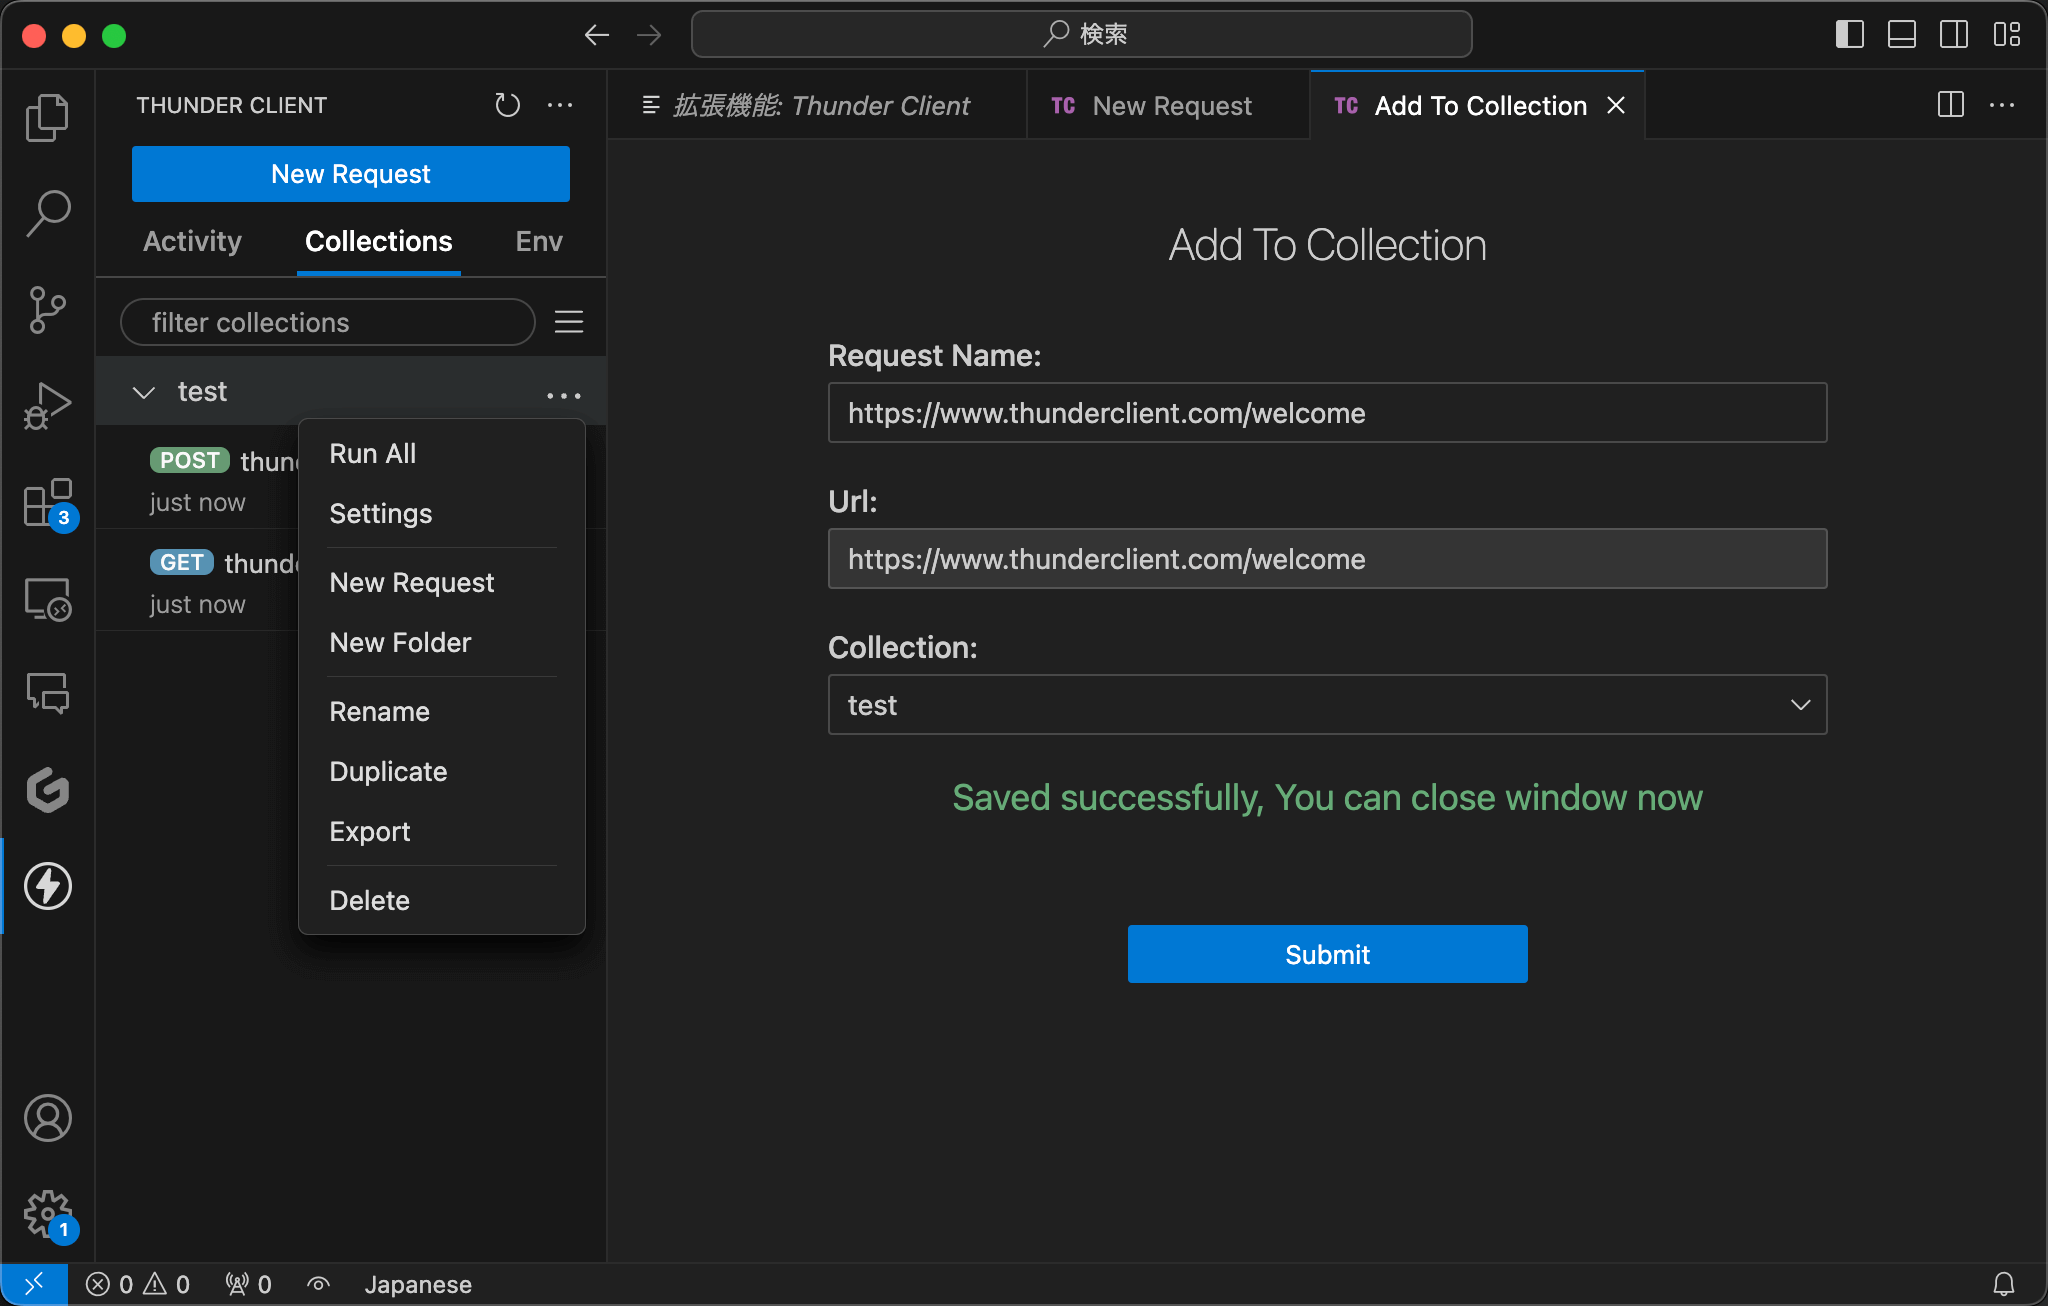This screenshot has width=2048, height=1306.
Task: Toggle the sidebar layout icon top-right
Action: (x=1849, y=34)
